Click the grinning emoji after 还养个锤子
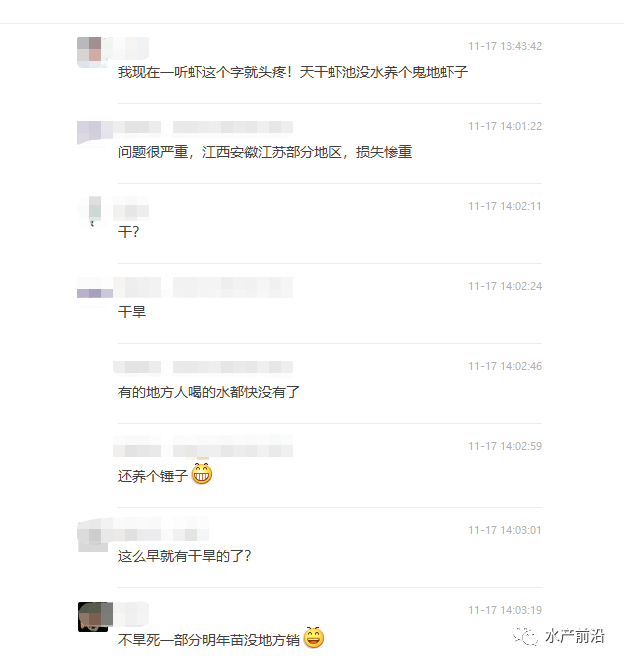624x663 pixels. coord(202,474)
